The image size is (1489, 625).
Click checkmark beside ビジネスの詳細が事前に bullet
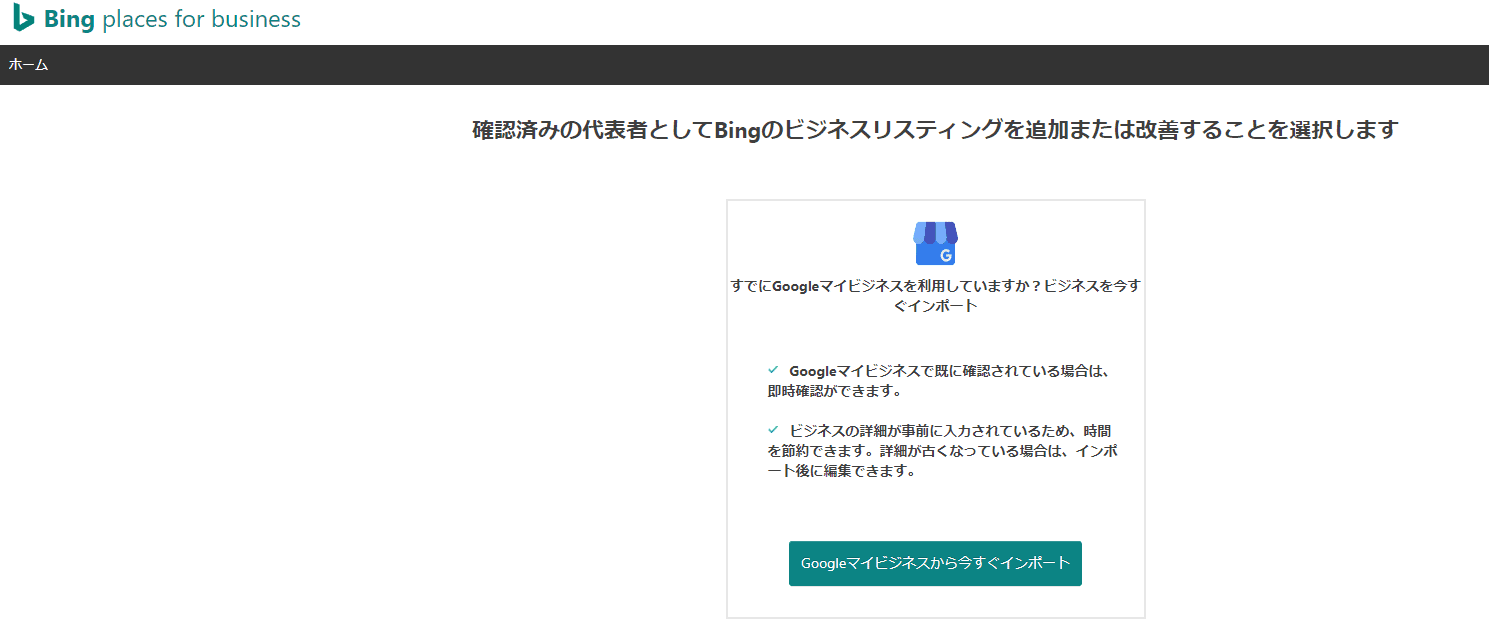773,429
